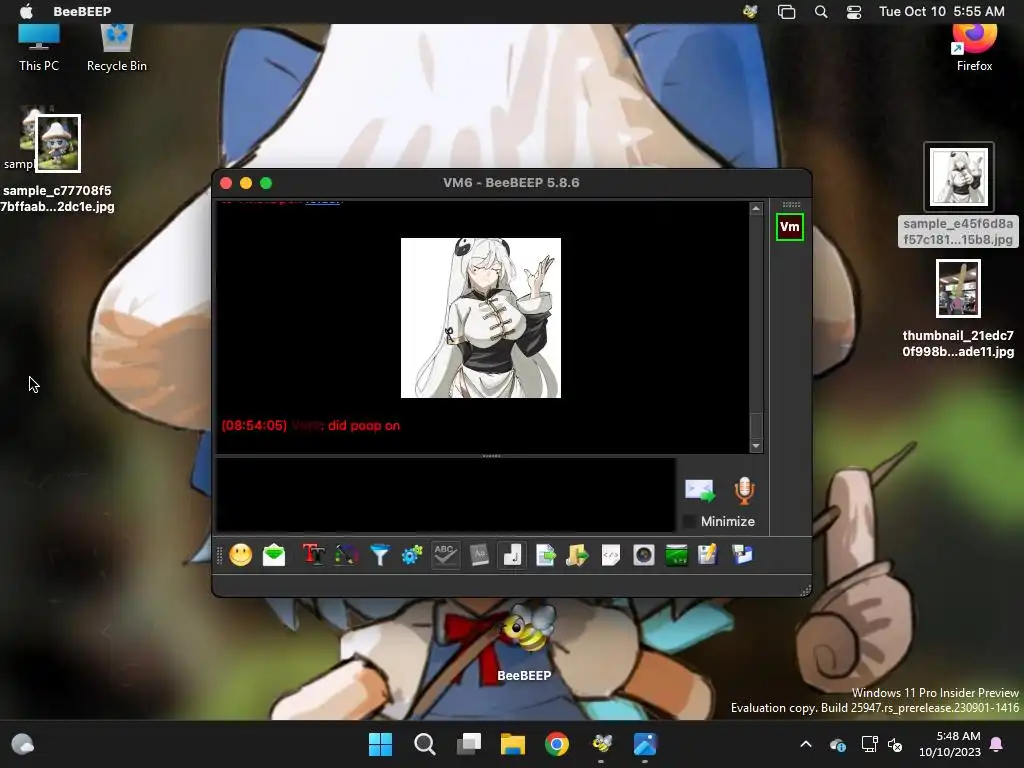Expand the hidden tray icons chevron
The height and width of the screenshot is (768, 1024).
[x=806, y=744]
